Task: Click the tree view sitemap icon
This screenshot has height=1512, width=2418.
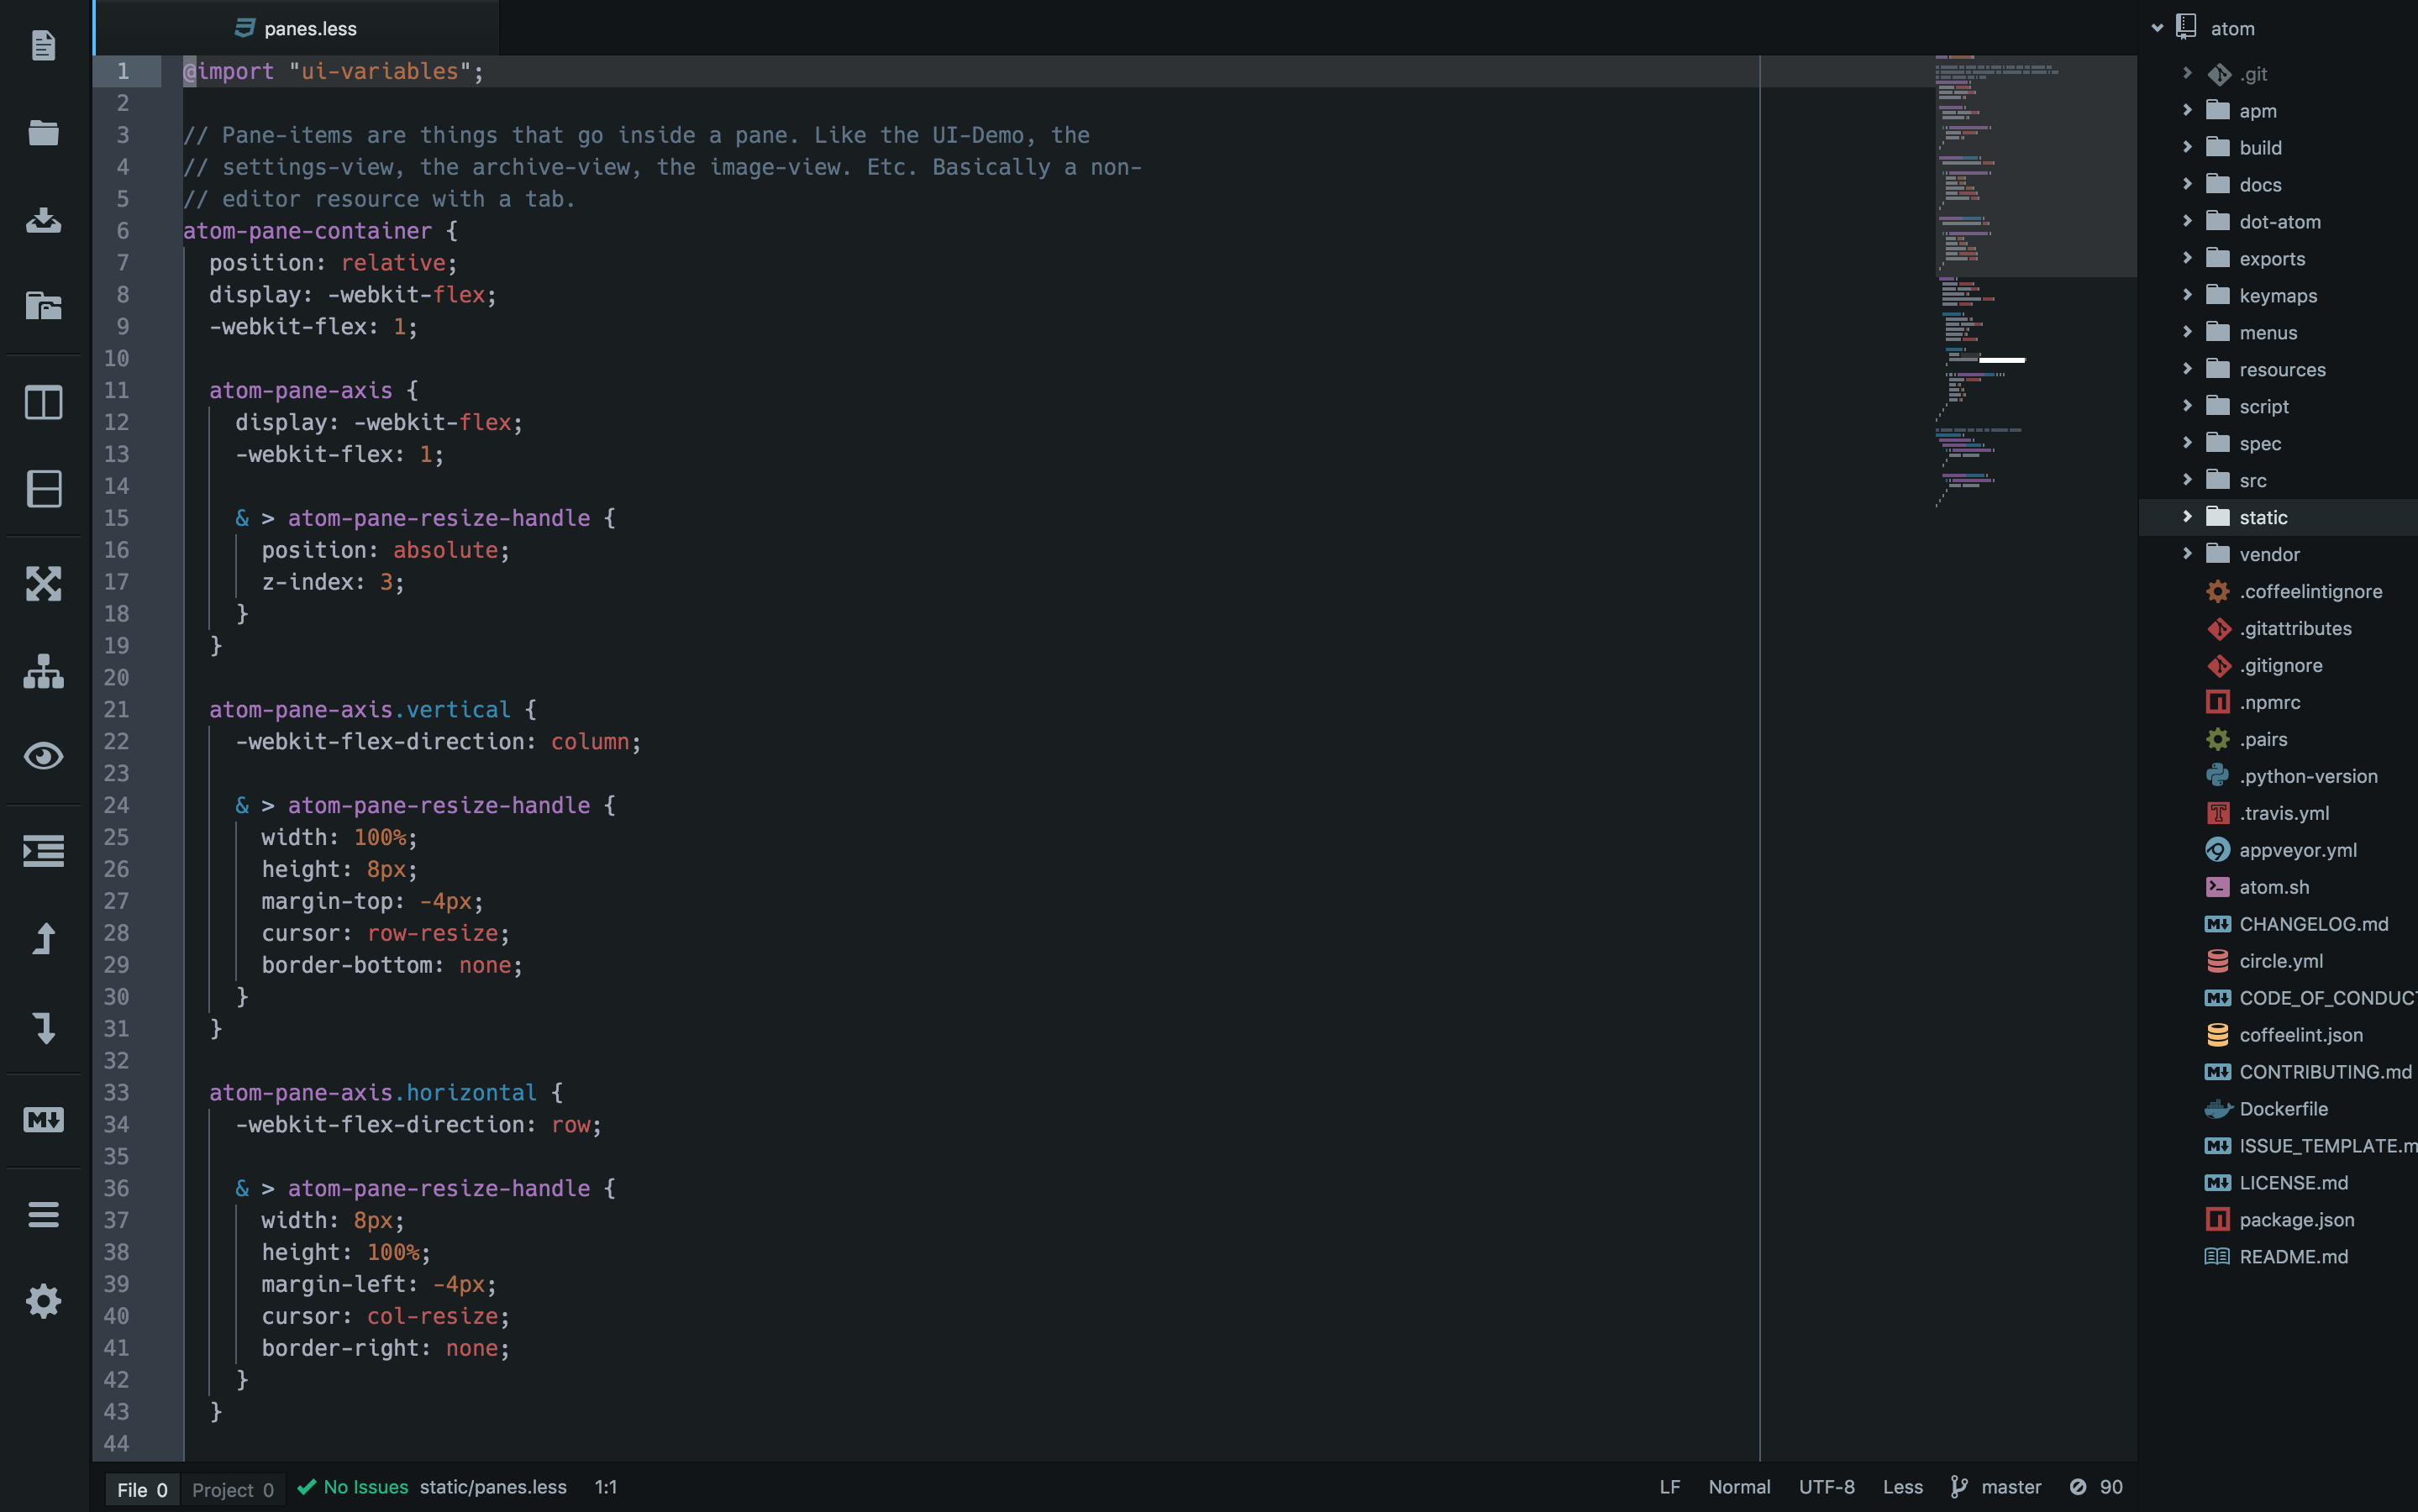Action: pos(43,671)
